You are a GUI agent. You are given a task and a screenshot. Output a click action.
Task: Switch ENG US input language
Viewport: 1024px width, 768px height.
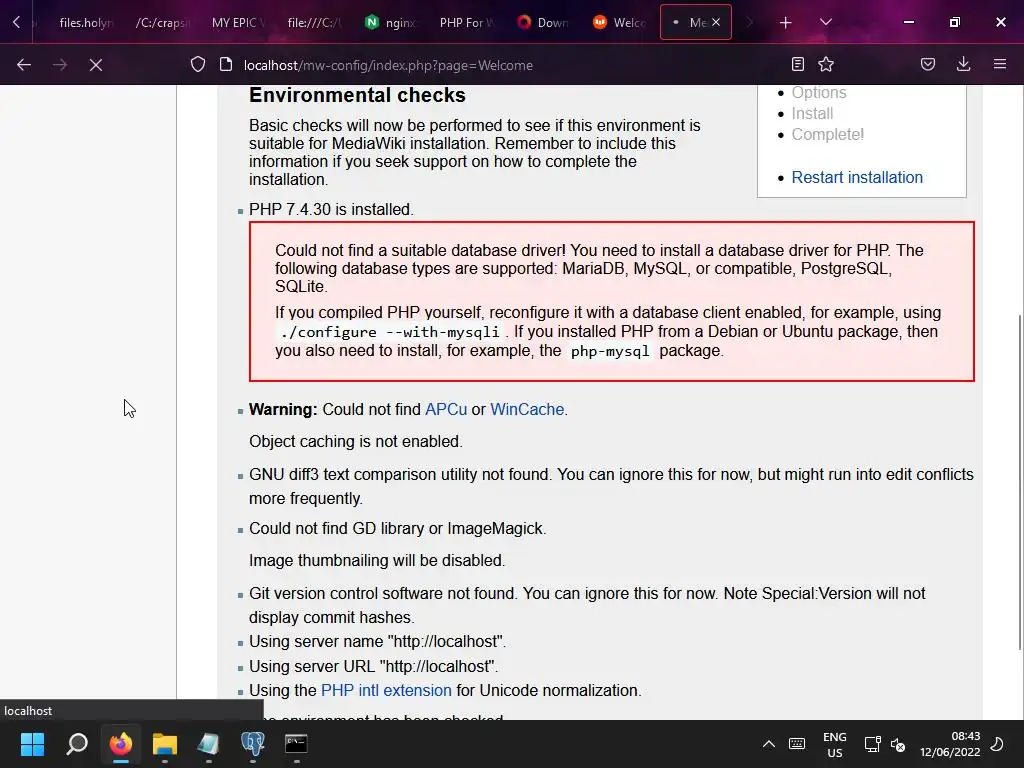pos(835,744)
